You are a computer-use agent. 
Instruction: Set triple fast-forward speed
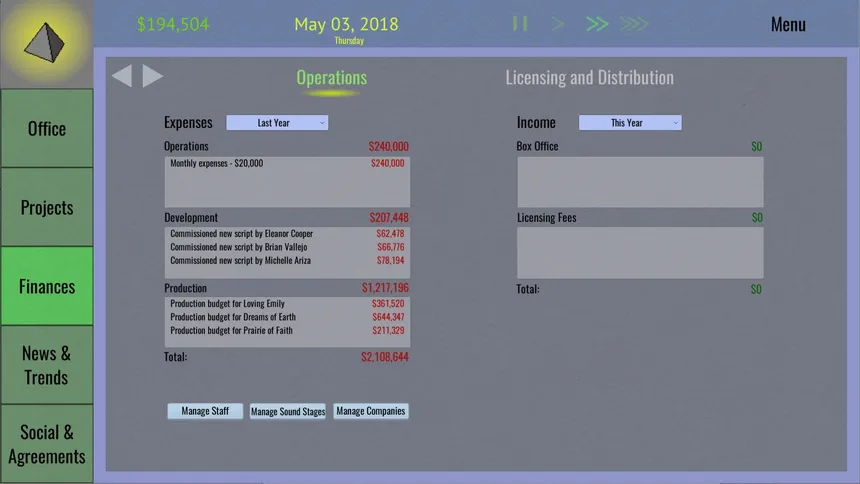pos(634,24)
